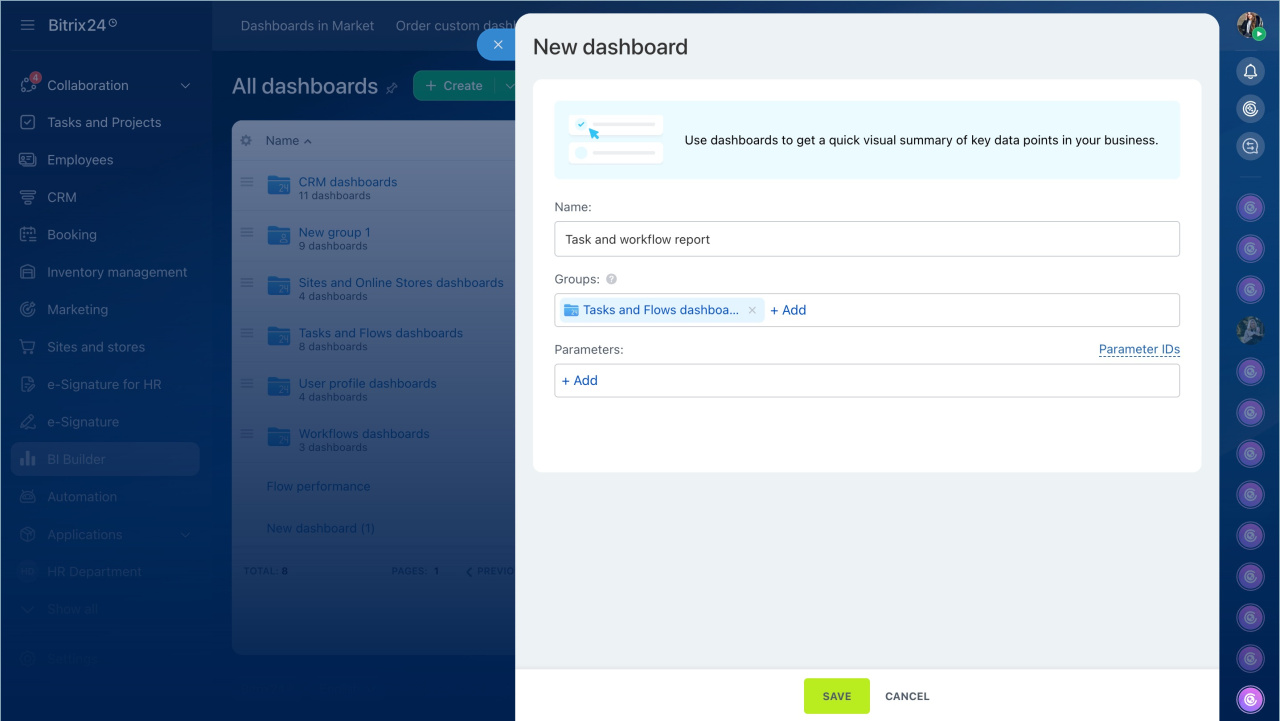
Task: Click the notifications bell icon
Action: pos(1249,71)
